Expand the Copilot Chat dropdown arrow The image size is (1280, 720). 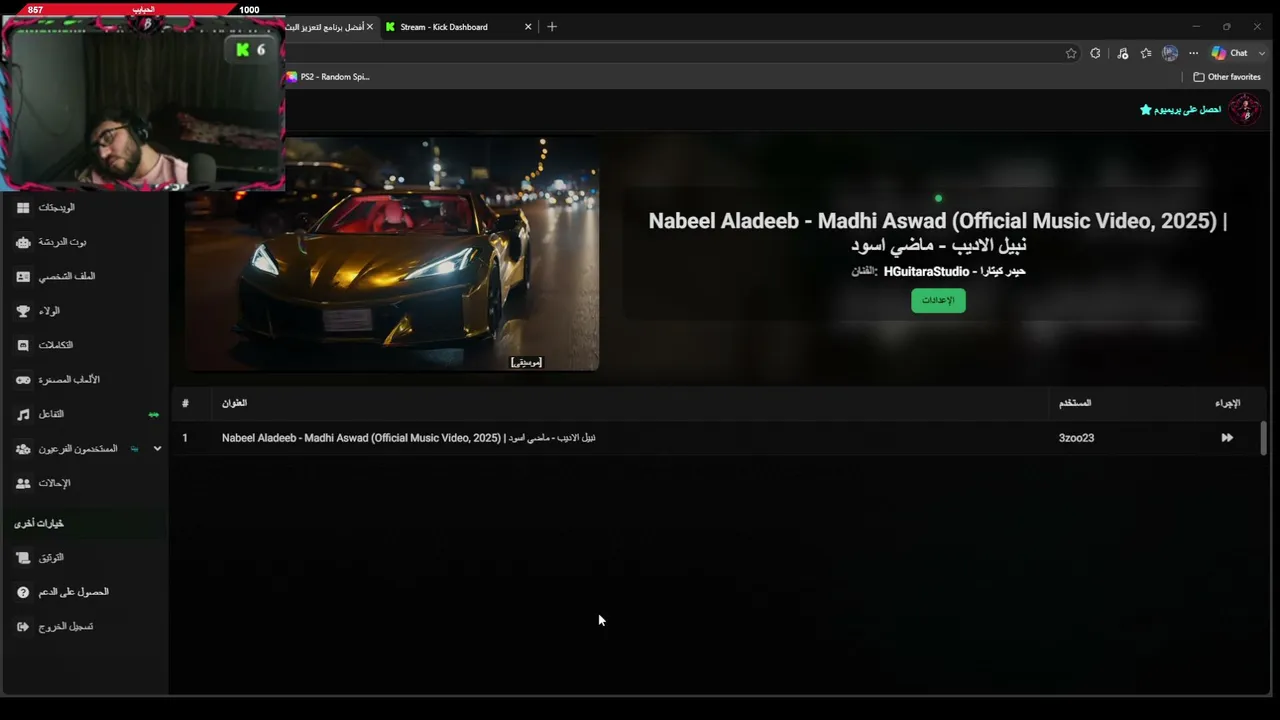pyautogui.click(x=1262, y=53)
